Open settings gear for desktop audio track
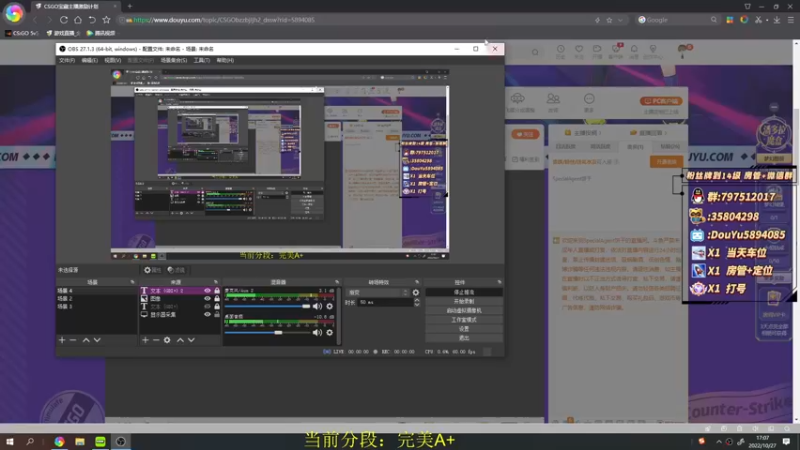Image resolution: width=800 pixels, height=450 pixels. (x=330, y=333)
